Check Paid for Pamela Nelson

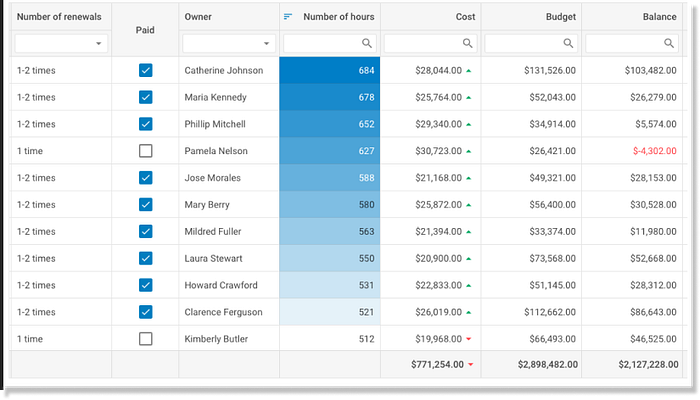point(146,151)
